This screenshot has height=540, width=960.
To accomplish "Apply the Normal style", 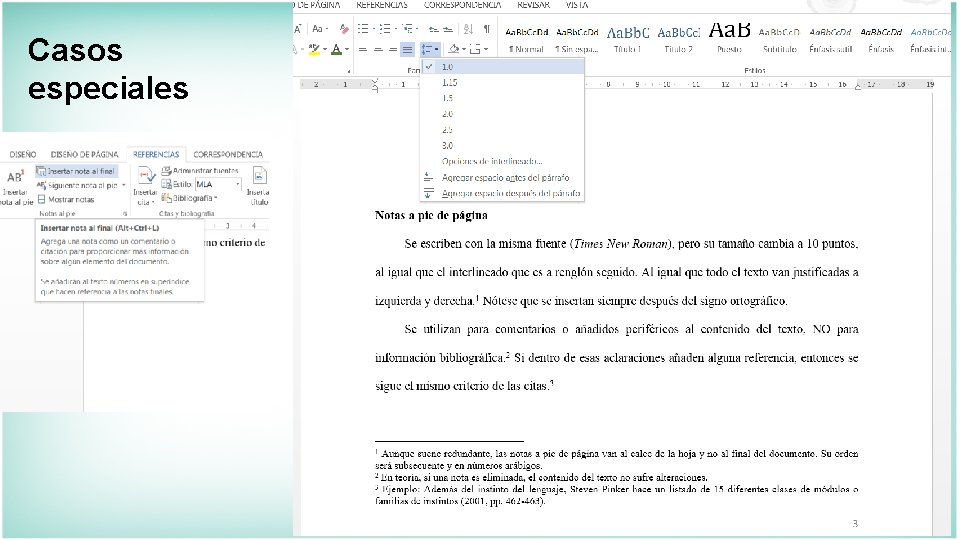I will (x=526, y=40).
